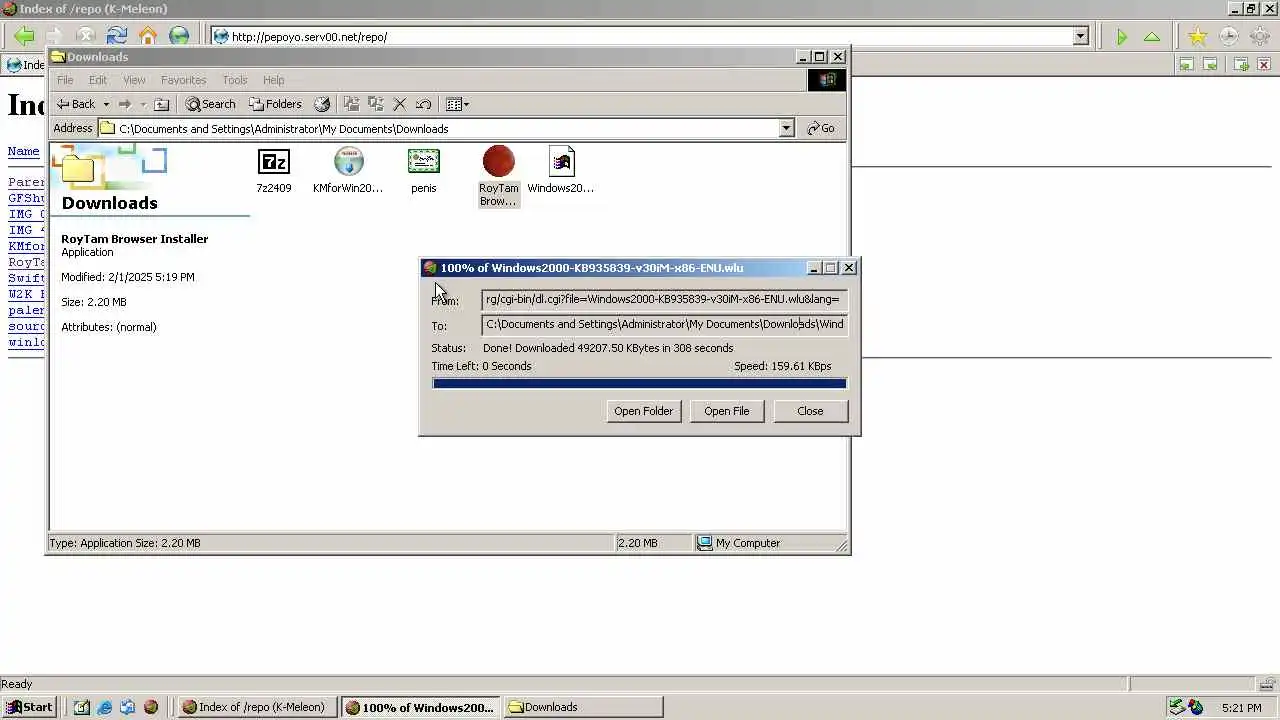Click the From URL field in download dialog
The width and height of the screenshot is (1280, 720).
pos(664,299)
